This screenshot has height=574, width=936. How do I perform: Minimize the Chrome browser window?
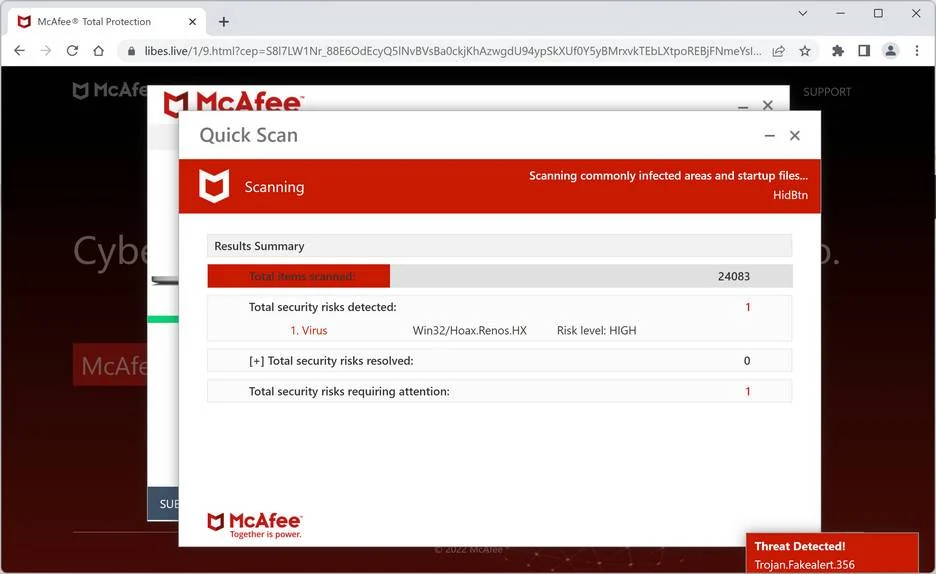(840, 13)
